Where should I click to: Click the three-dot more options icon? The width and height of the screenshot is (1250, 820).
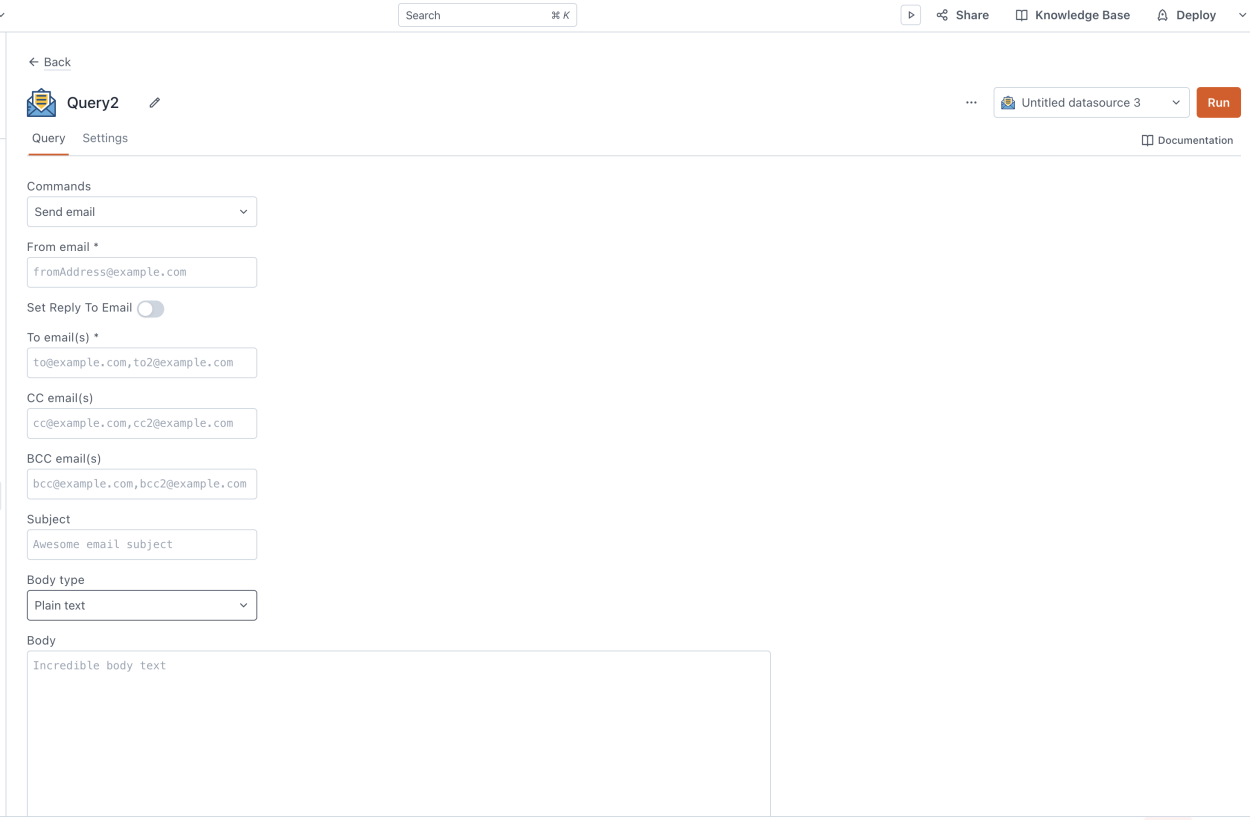point(970,102)
